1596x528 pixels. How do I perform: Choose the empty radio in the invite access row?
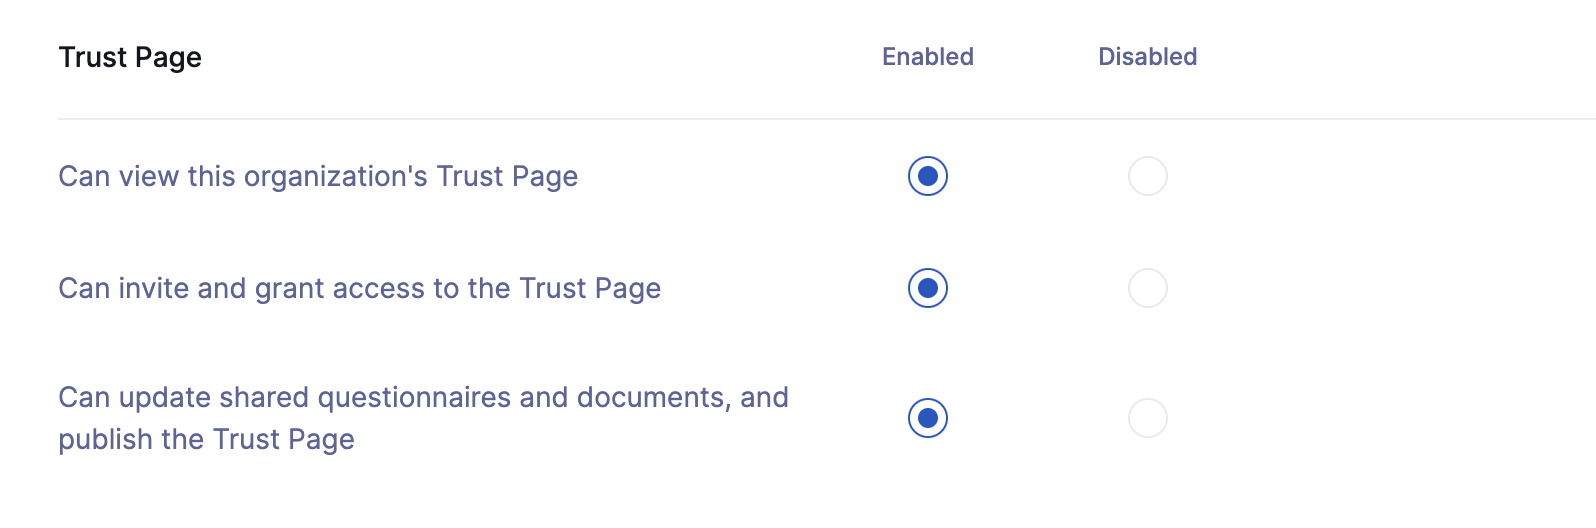point(1148,288)
